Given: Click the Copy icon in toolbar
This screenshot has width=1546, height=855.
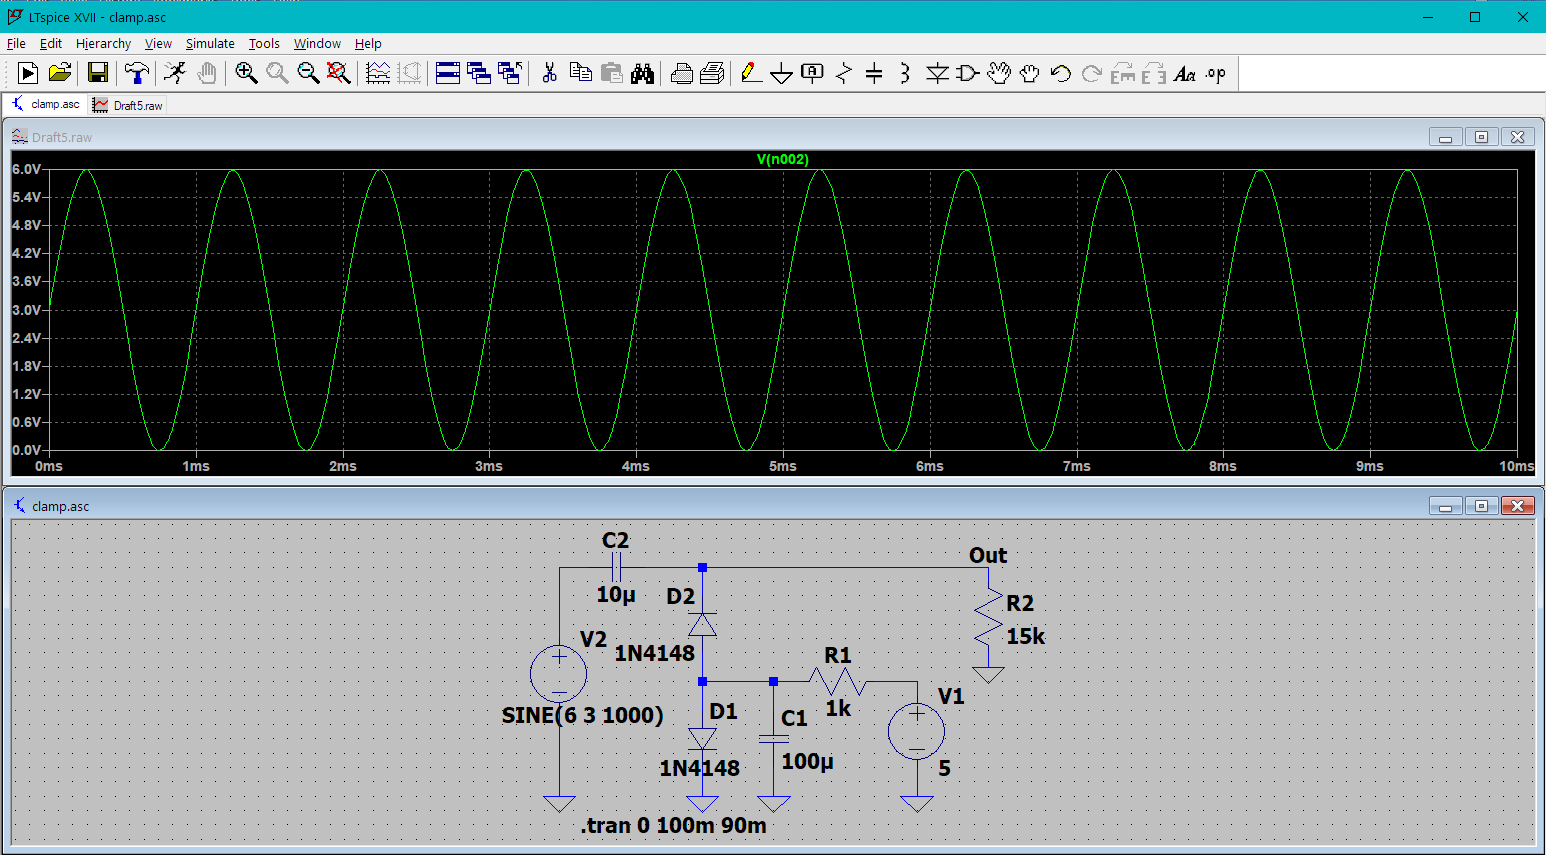Looking at the screenshot, I should [x=580, y=73].
